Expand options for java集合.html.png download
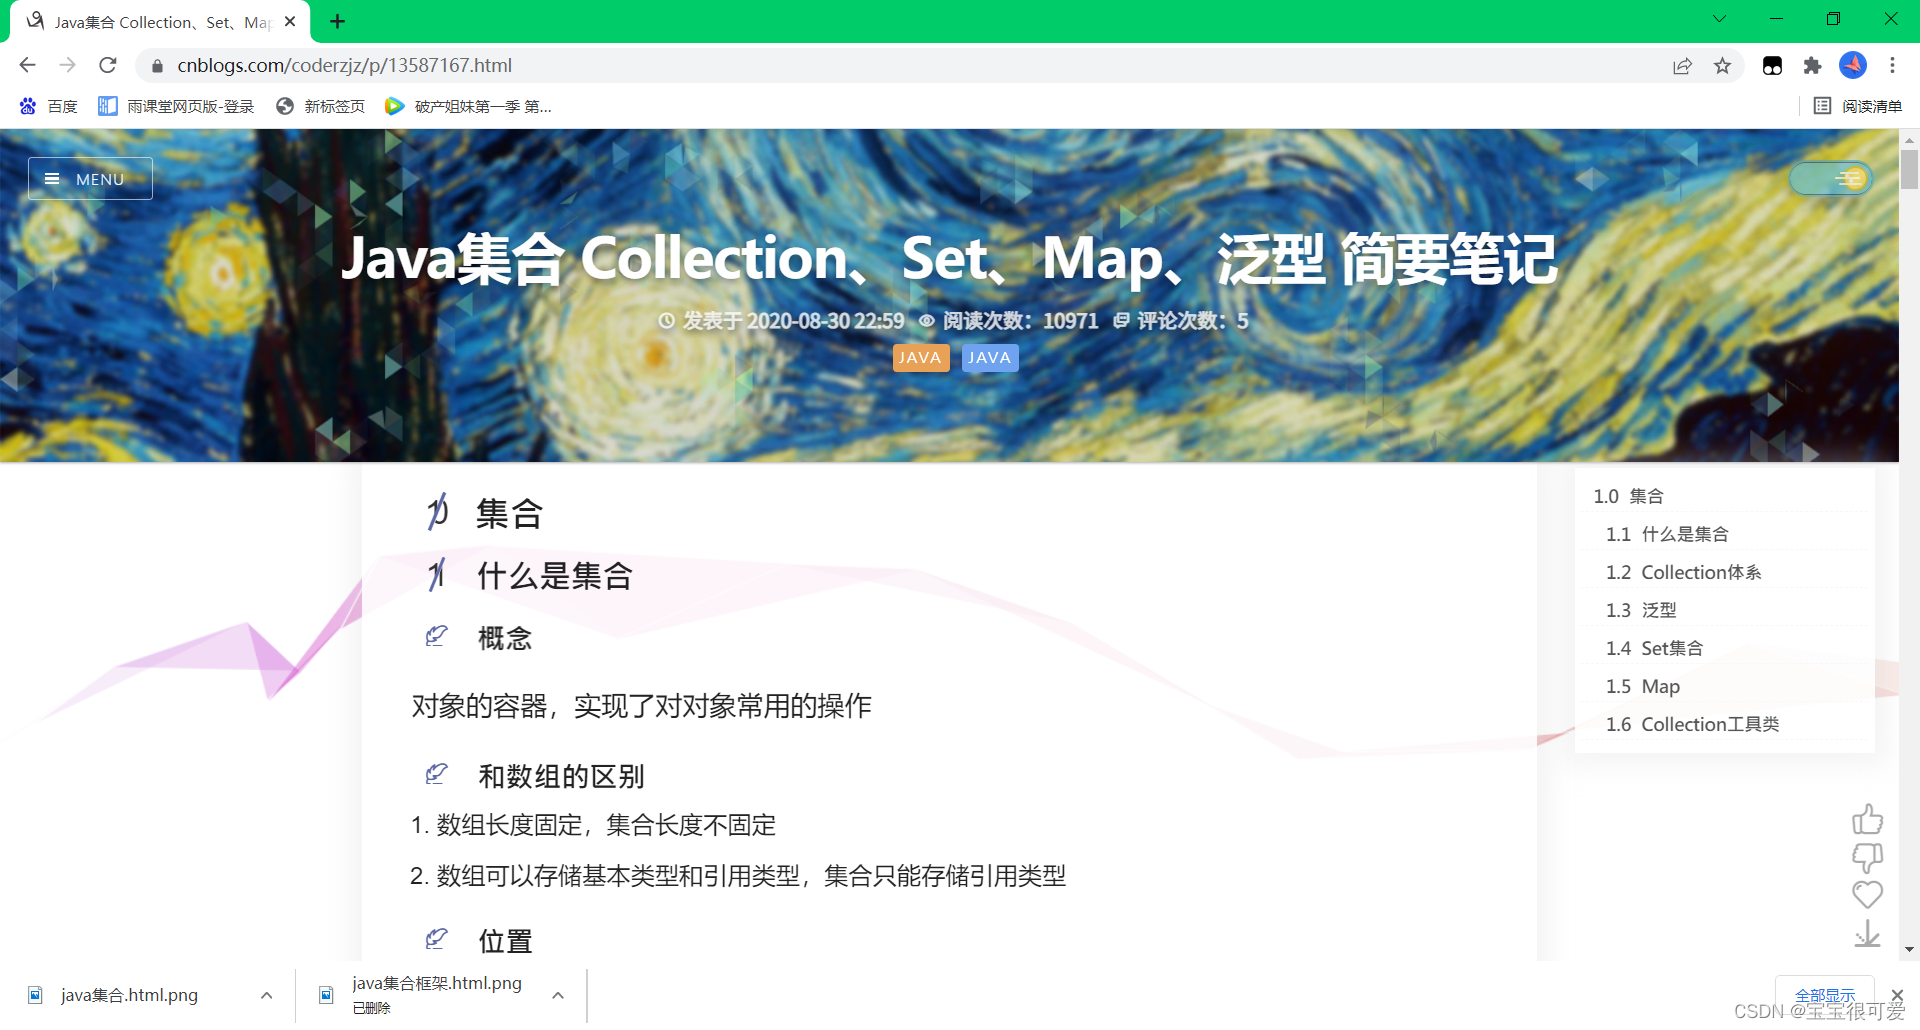 [266, 995]
